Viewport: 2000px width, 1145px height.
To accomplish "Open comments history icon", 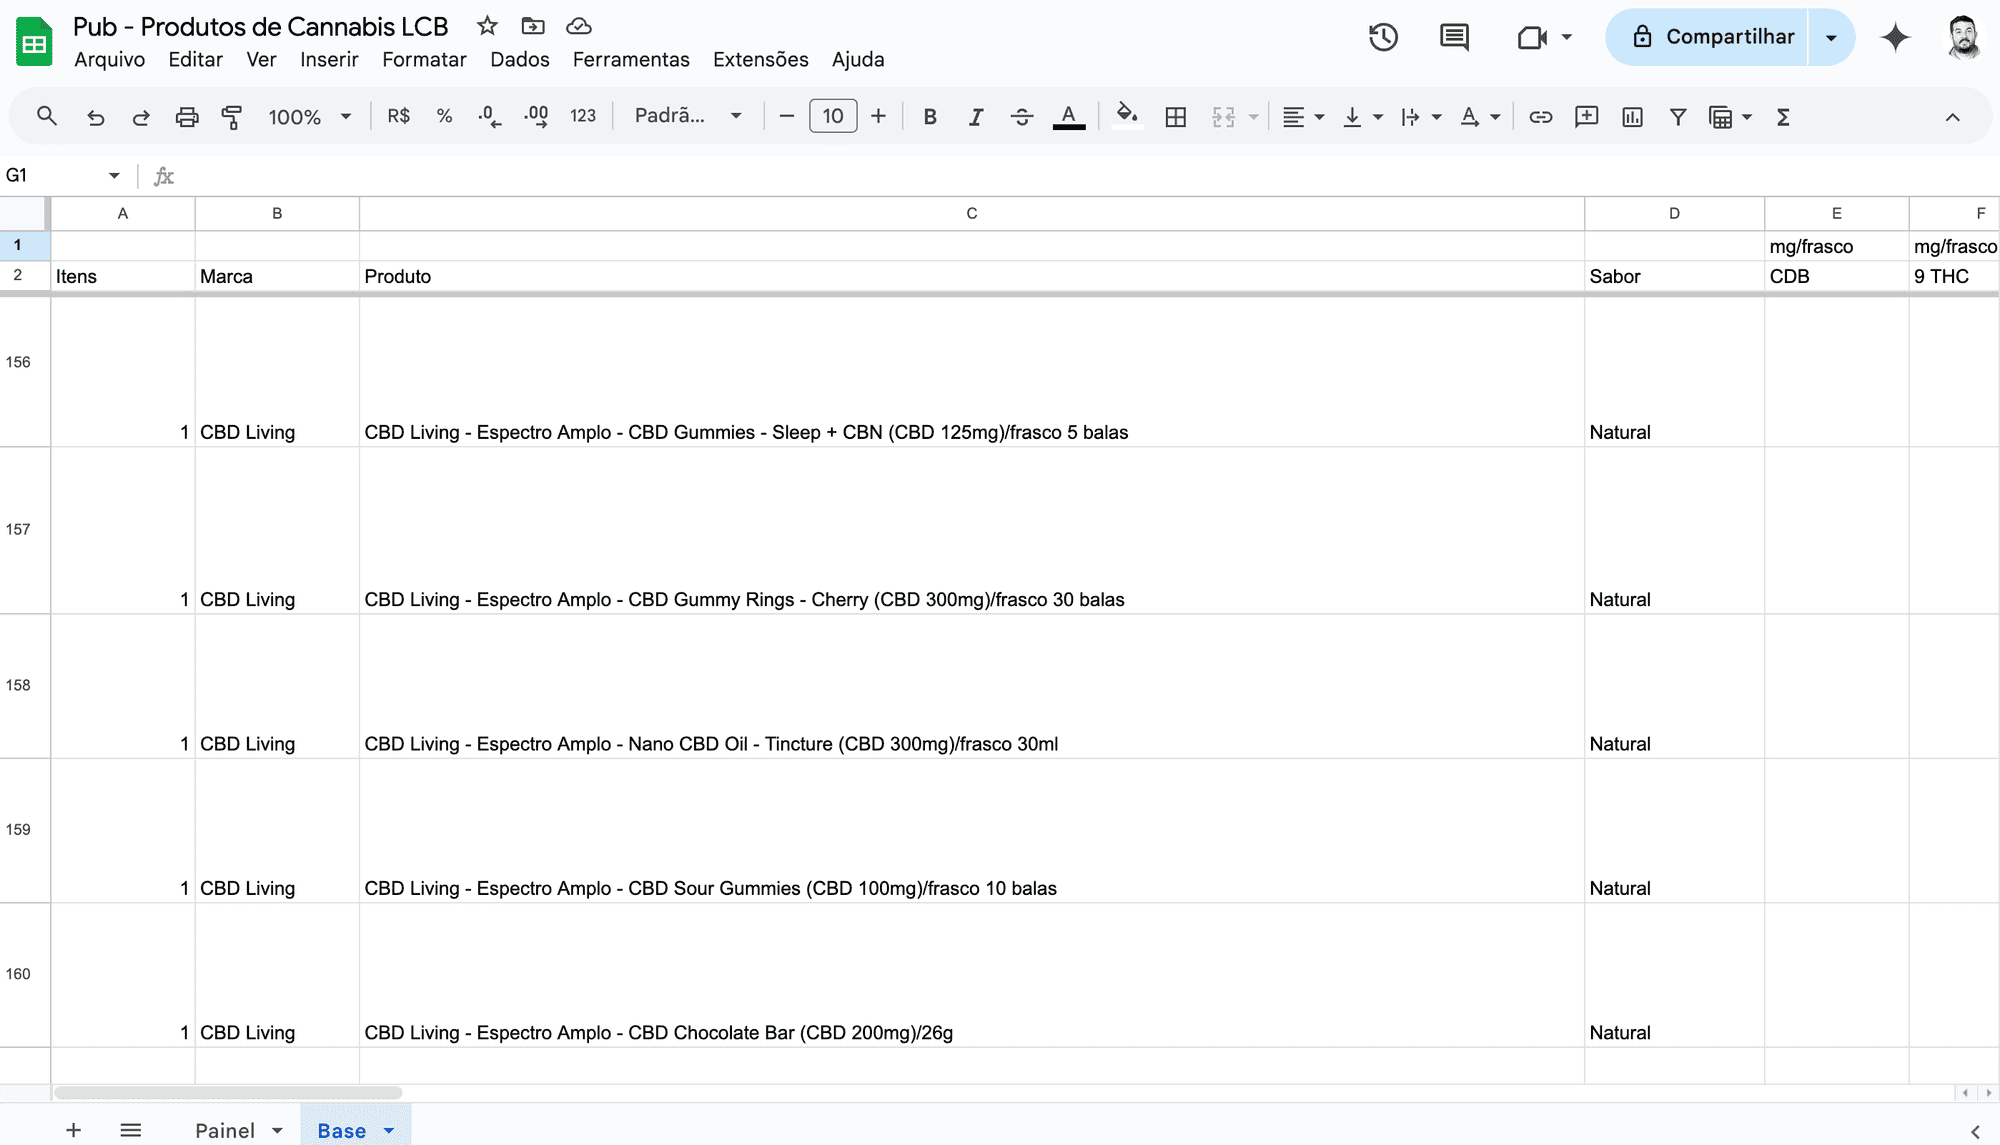I will pyautogui.click(x=1454, y=38).
